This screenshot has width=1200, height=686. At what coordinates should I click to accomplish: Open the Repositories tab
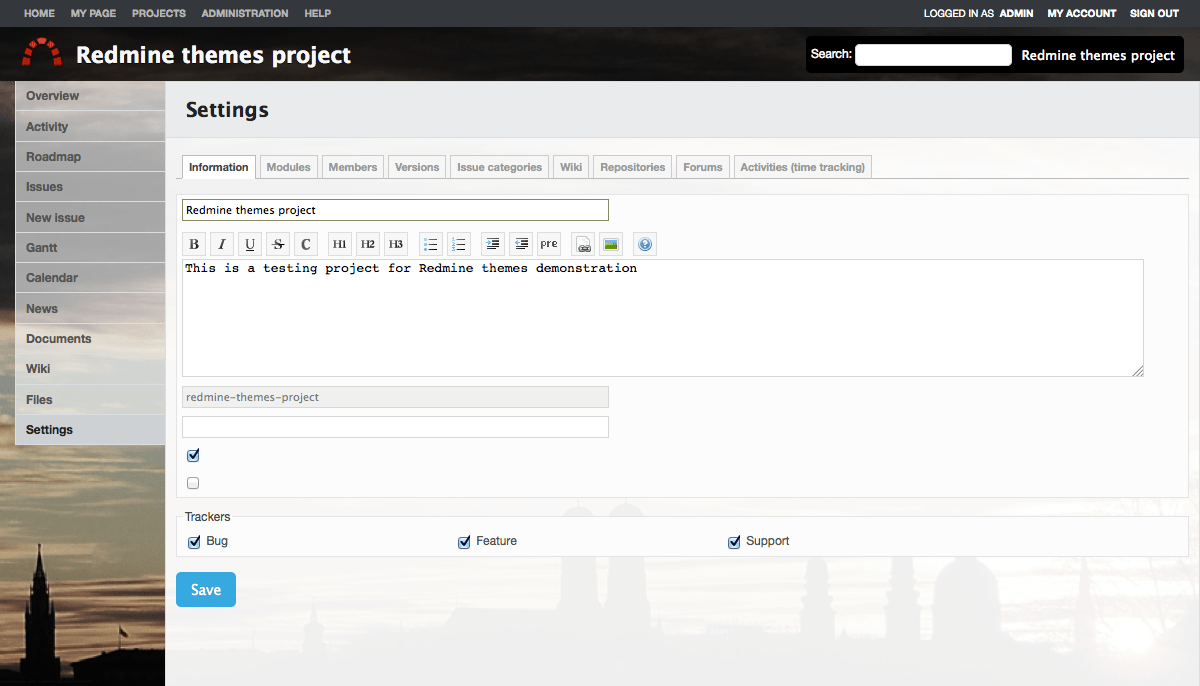(x=633, y=167)
